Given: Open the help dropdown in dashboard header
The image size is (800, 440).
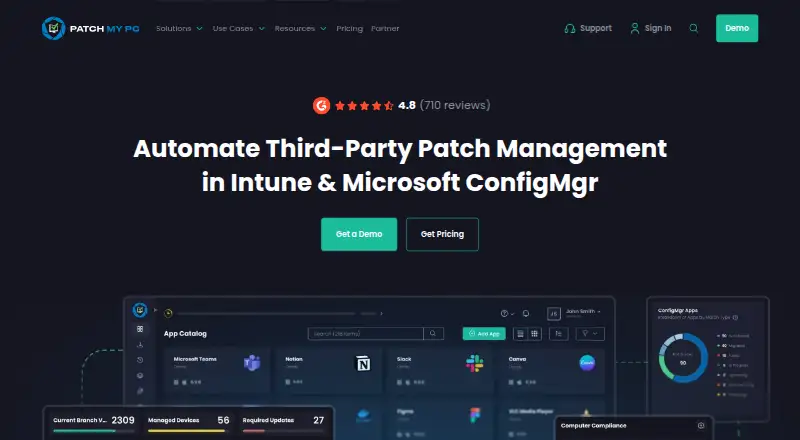Looking at the screenshot, I should (507, 313).
